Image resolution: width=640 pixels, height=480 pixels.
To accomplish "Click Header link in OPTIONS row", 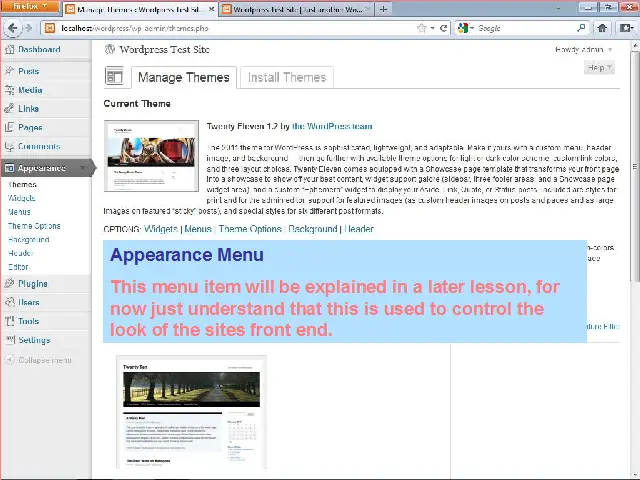I will tap(359, 229).
